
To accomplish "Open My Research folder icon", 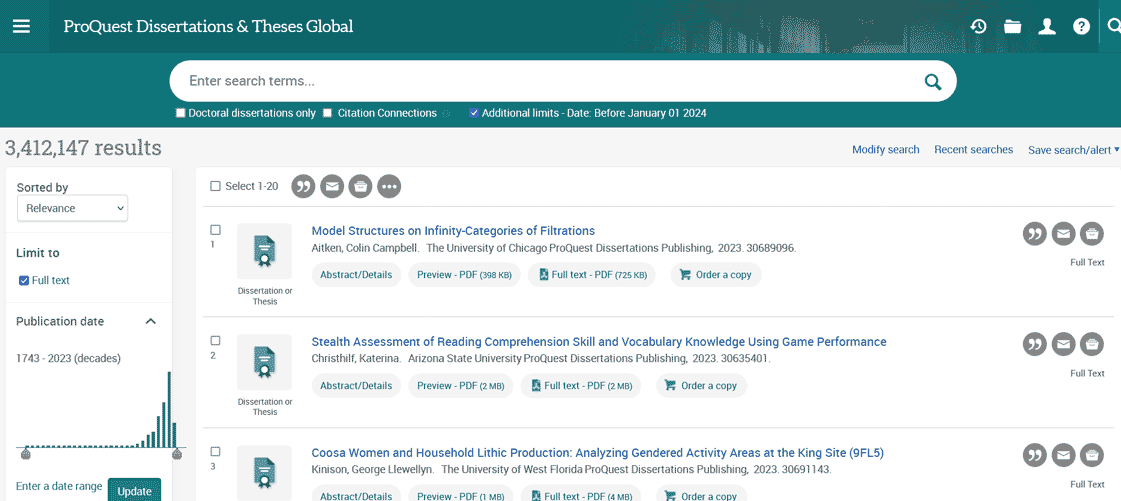I will (x=1012, y=26).
